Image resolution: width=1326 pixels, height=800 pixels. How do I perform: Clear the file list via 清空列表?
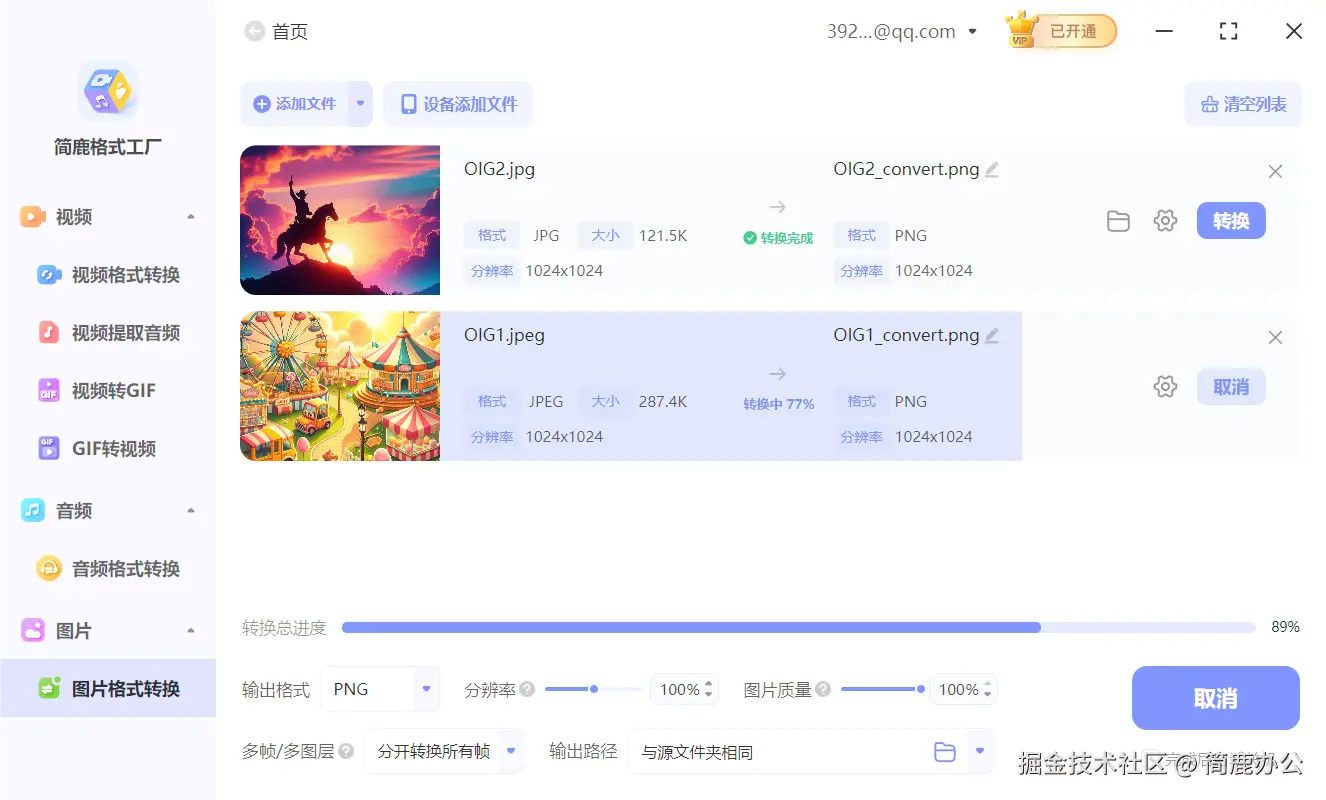(1243, 103)
